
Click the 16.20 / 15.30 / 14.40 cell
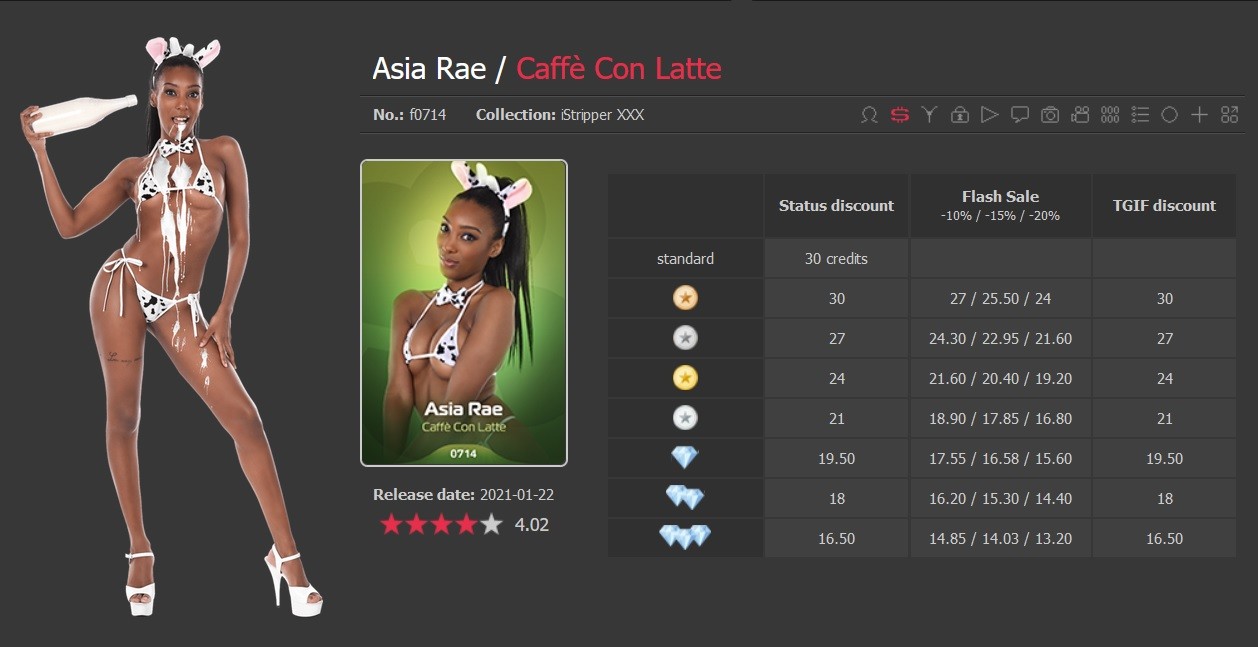(x=1001, y=498)
